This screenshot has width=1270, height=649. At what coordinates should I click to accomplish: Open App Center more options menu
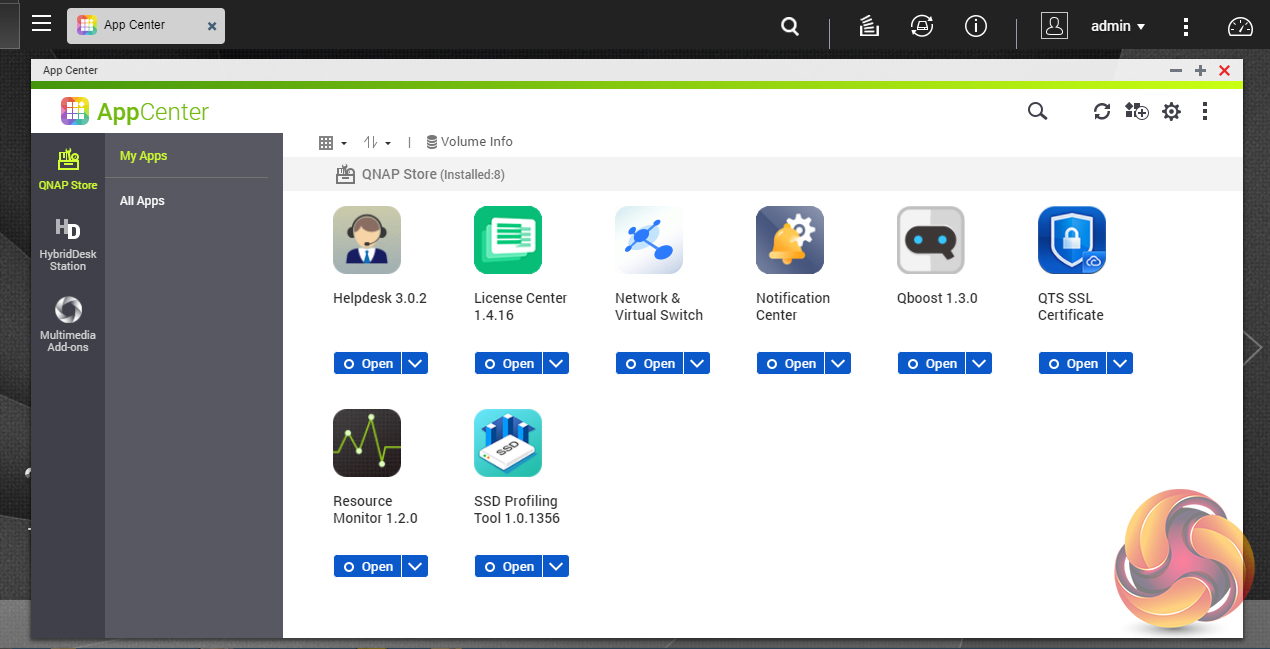[x=1205, y=111]
